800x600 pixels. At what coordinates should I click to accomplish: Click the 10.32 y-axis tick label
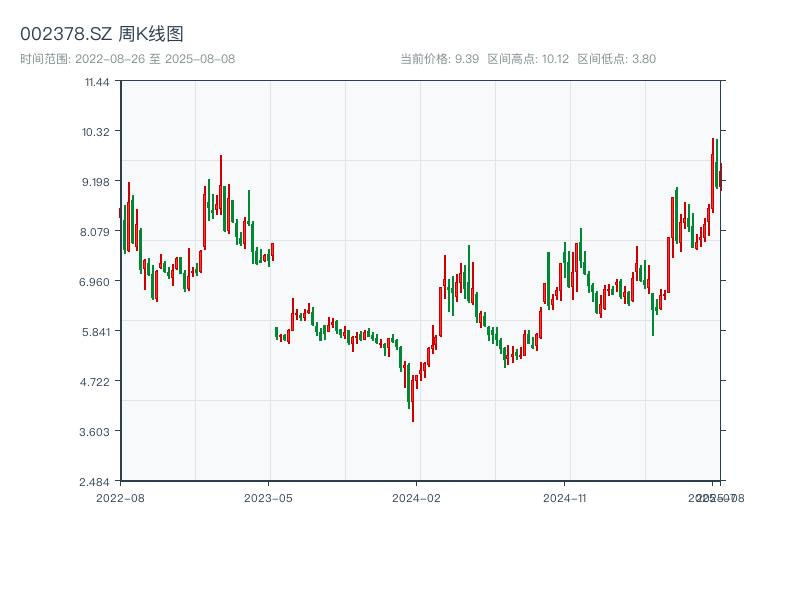pyautogui.click(x=97, y=131)
